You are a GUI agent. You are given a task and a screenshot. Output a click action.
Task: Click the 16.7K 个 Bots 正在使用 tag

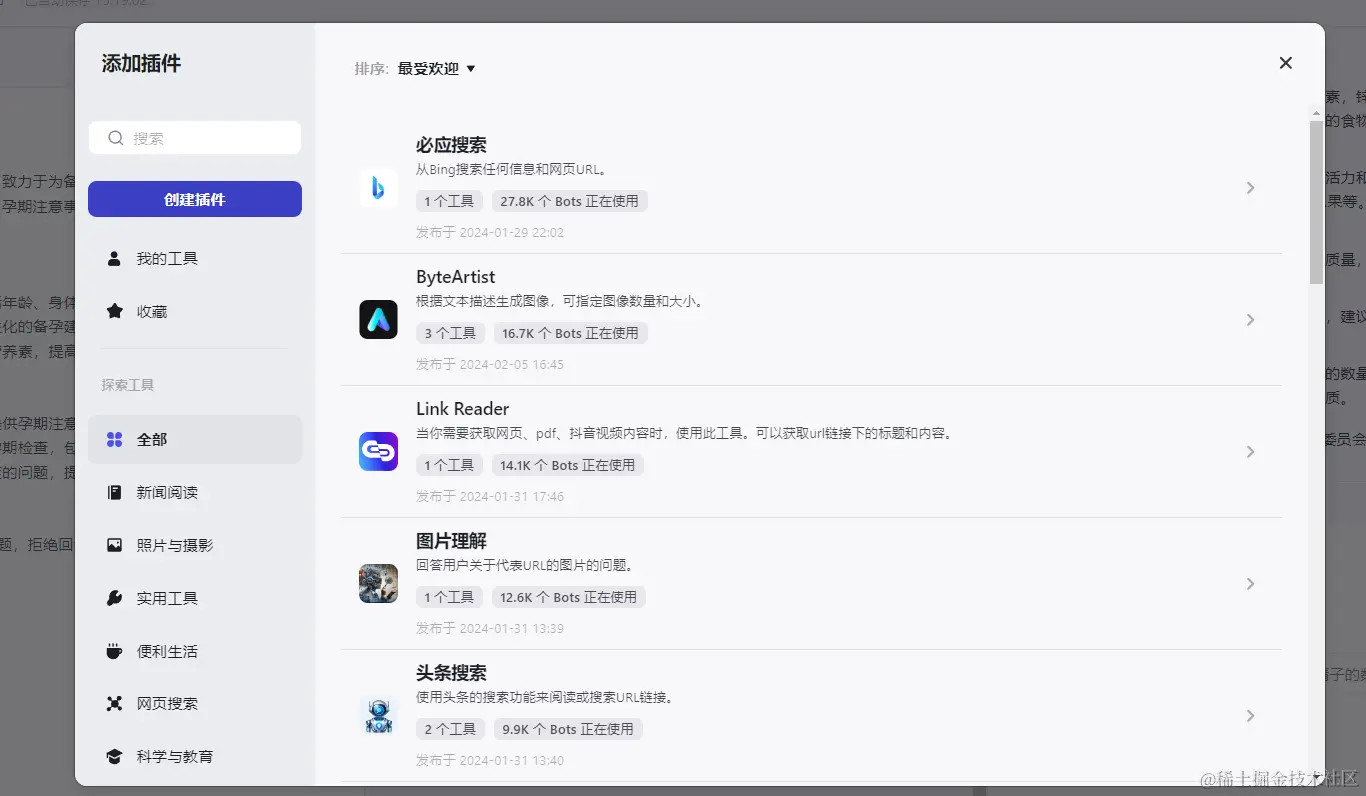[571, 333]
